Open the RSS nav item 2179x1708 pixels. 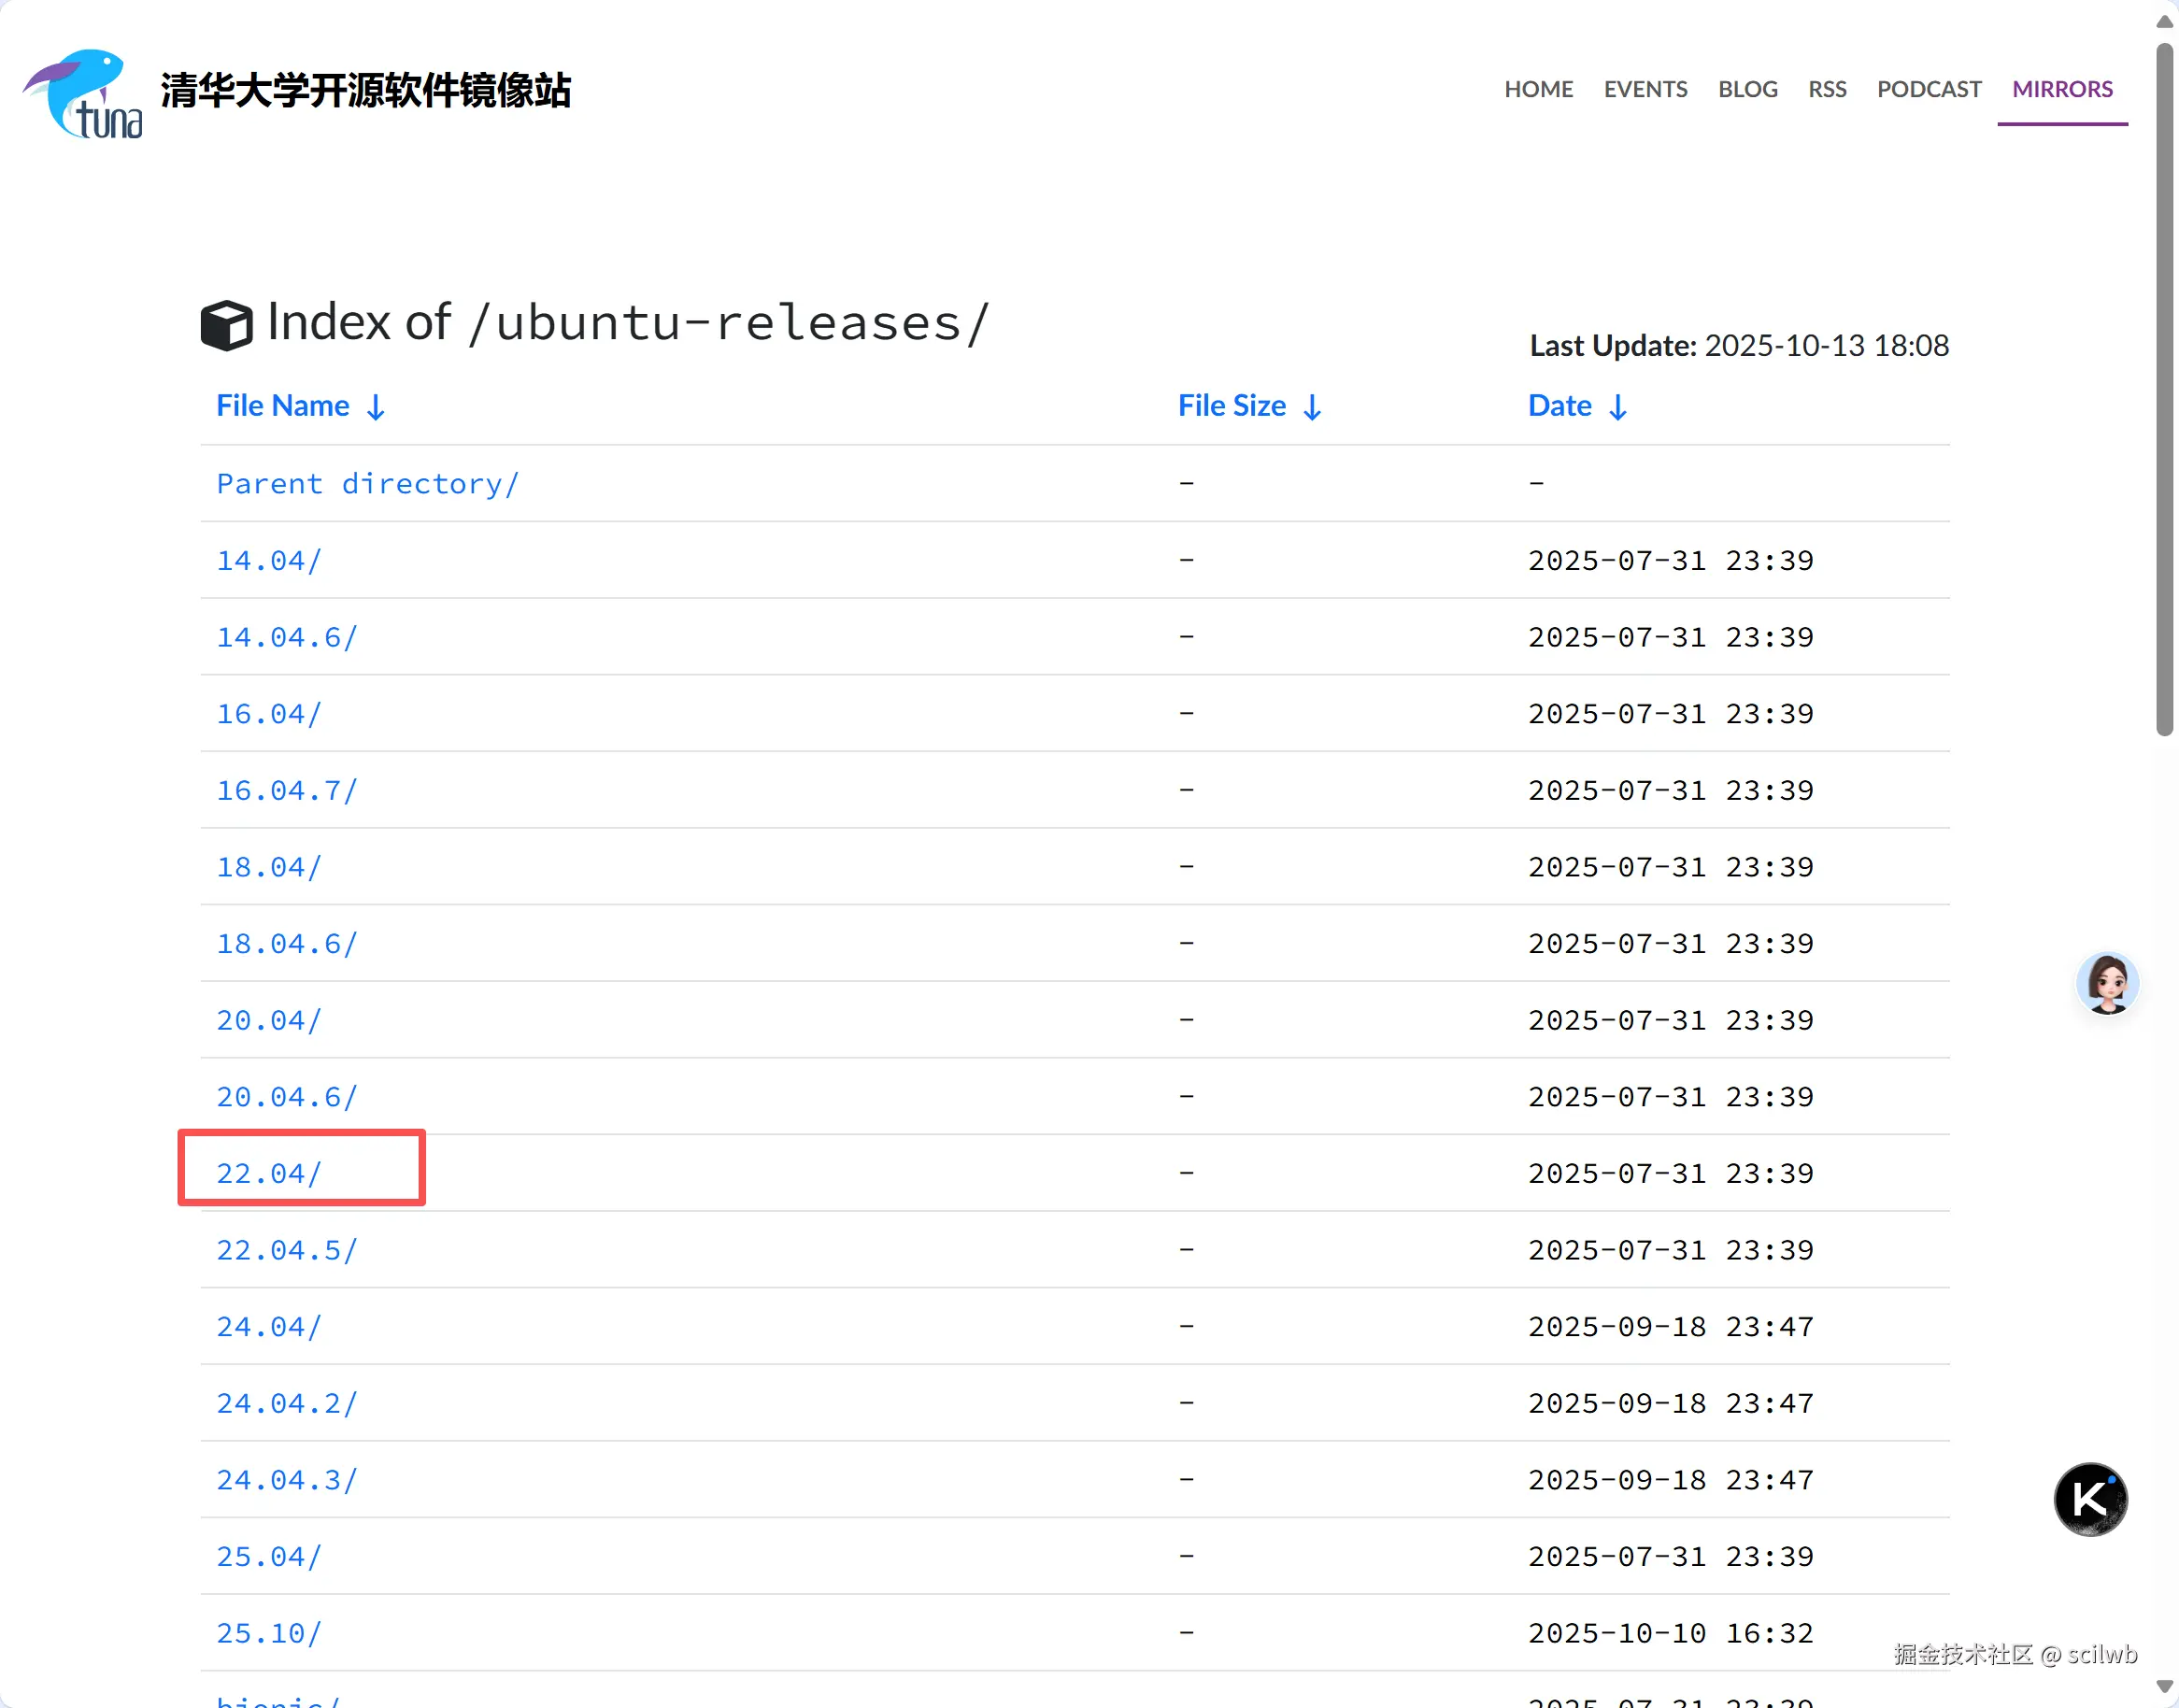(1827, 89)
